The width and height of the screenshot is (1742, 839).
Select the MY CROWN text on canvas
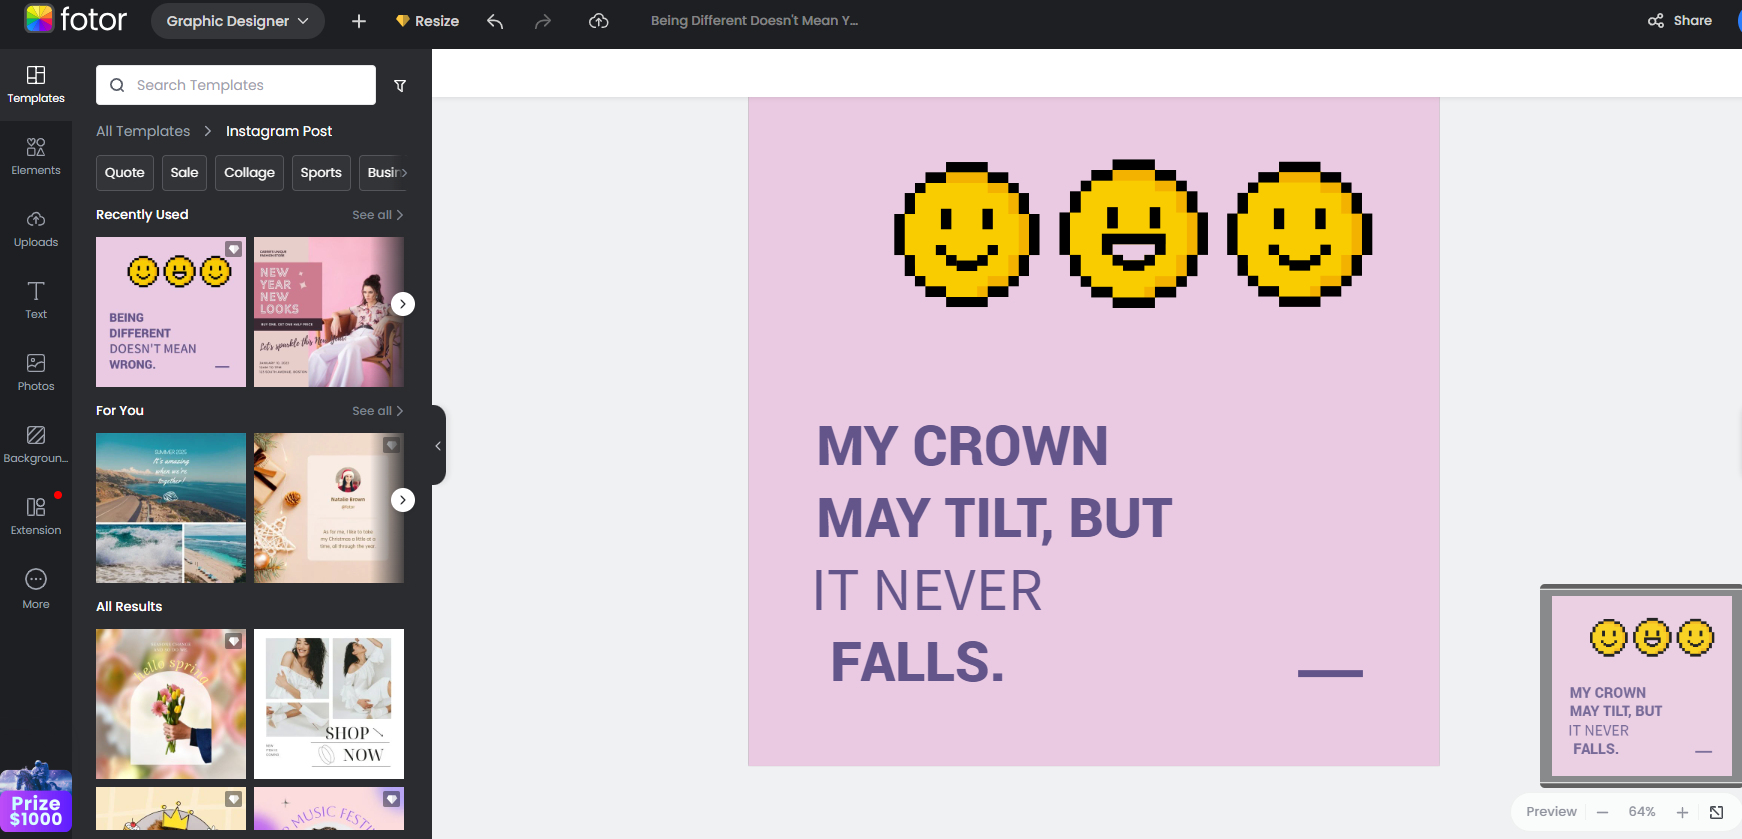pos(962,446)
